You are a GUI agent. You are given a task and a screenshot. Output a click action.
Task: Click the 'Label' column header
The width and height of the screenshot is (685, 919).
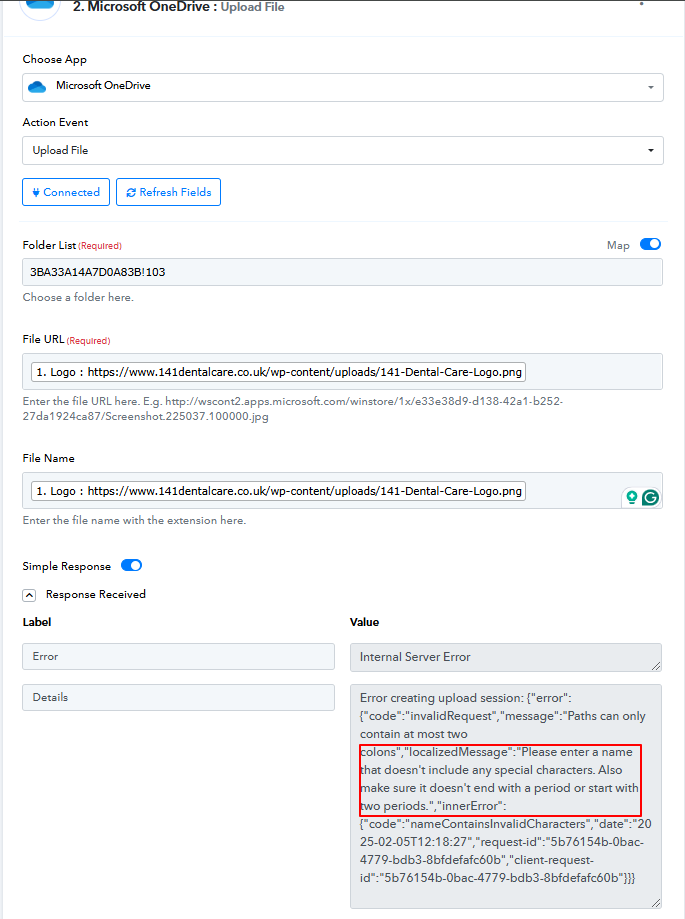[x=37, y=622]
